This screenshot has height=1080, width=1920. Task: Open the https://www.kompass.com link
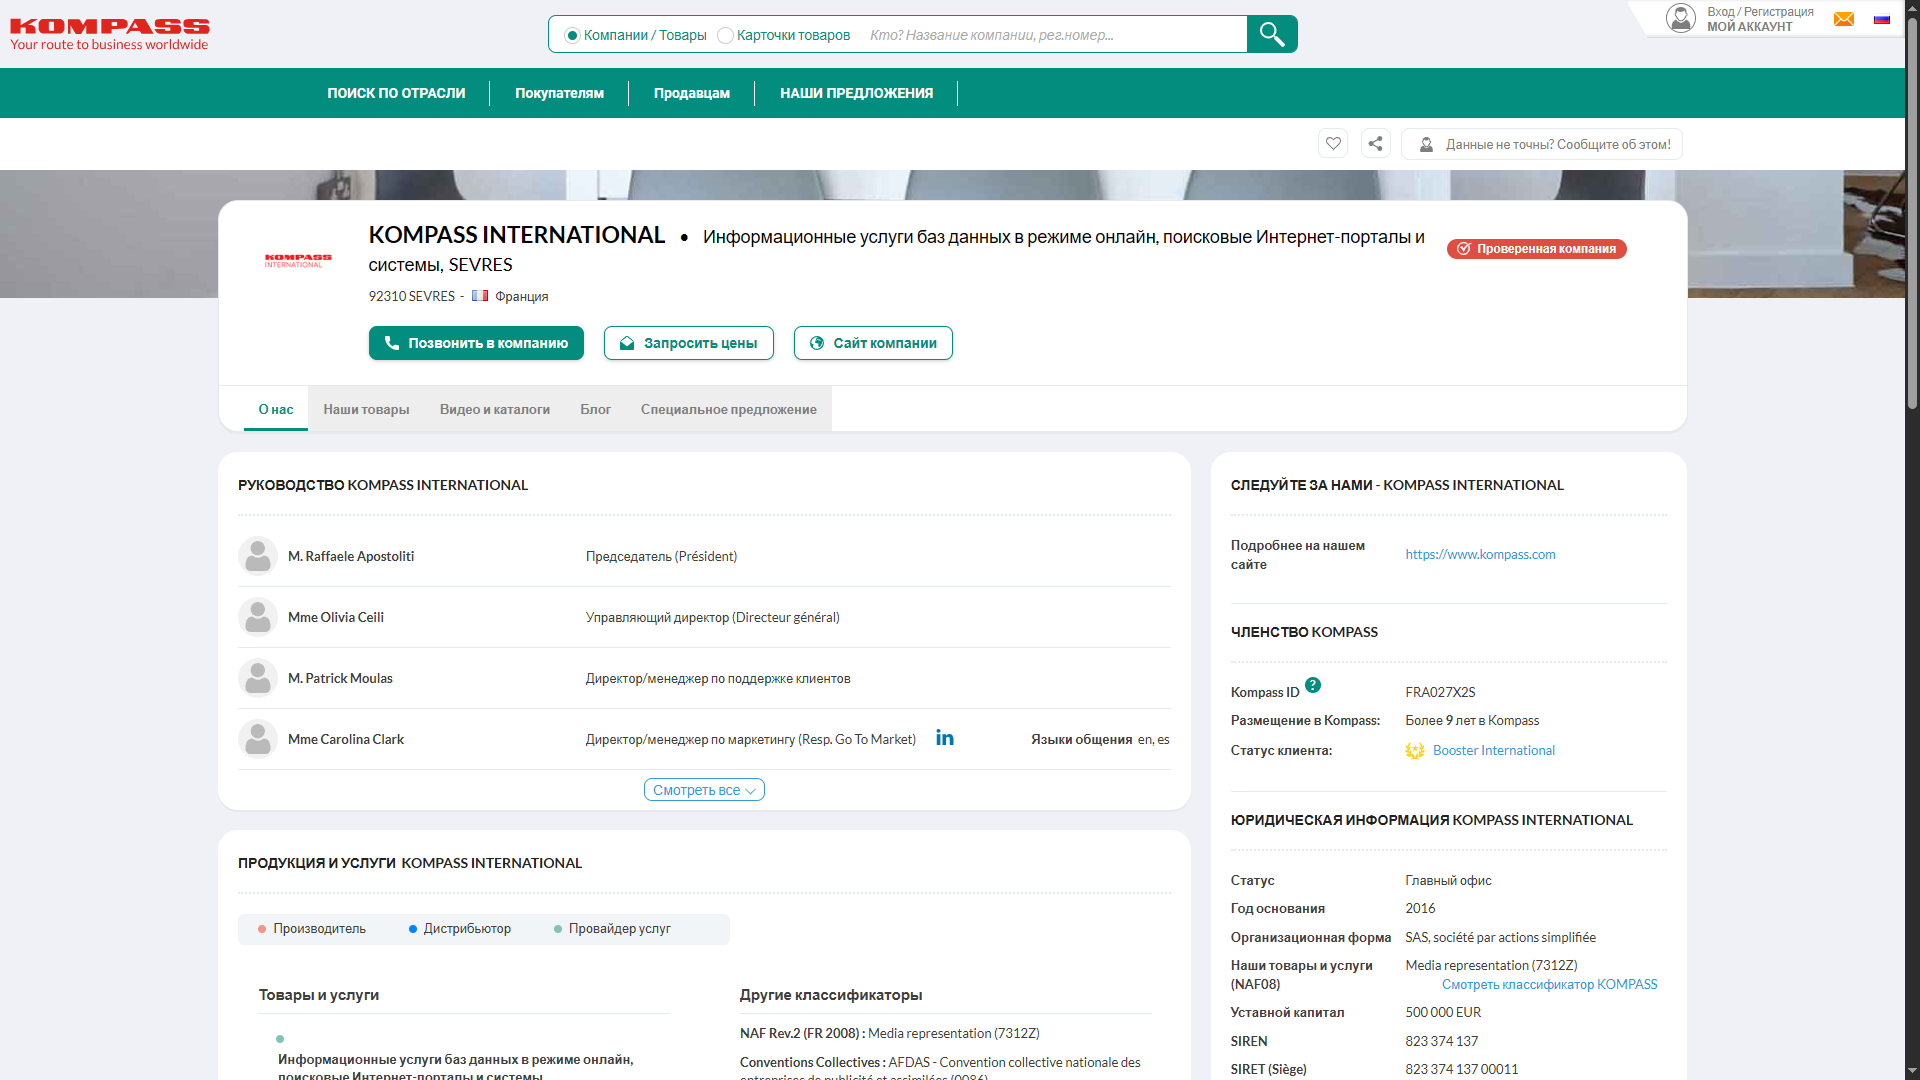click(x=1480, y=554)
